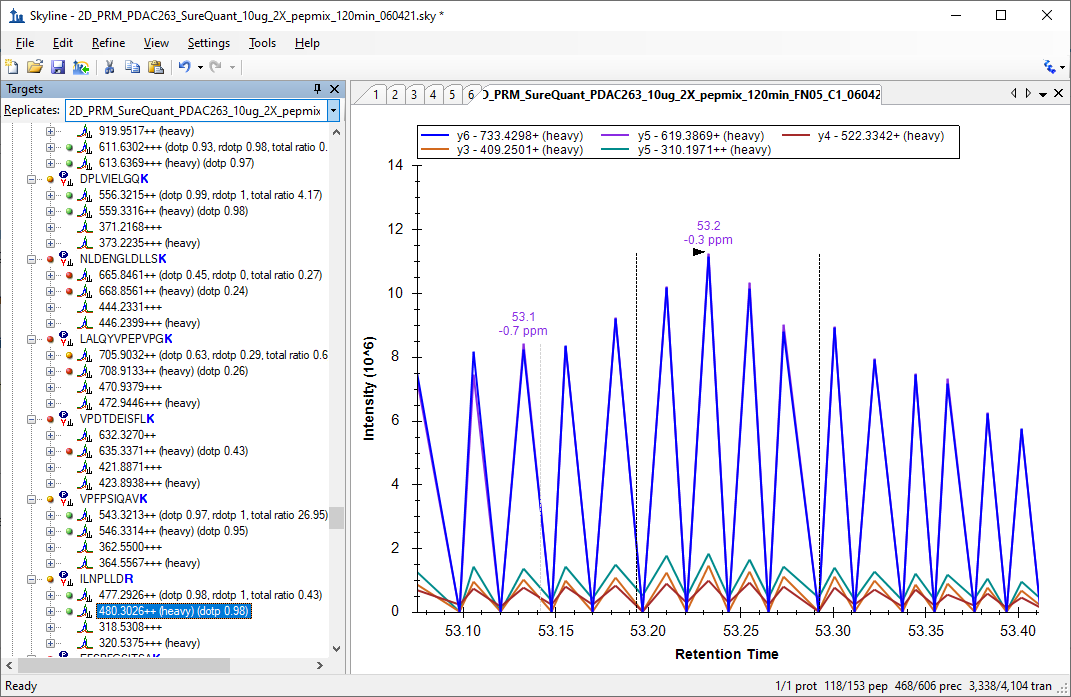Click the New Document toolbar icon
Image resolution: width=1071 pixels, height=697 pixels.
click(12, 67)
